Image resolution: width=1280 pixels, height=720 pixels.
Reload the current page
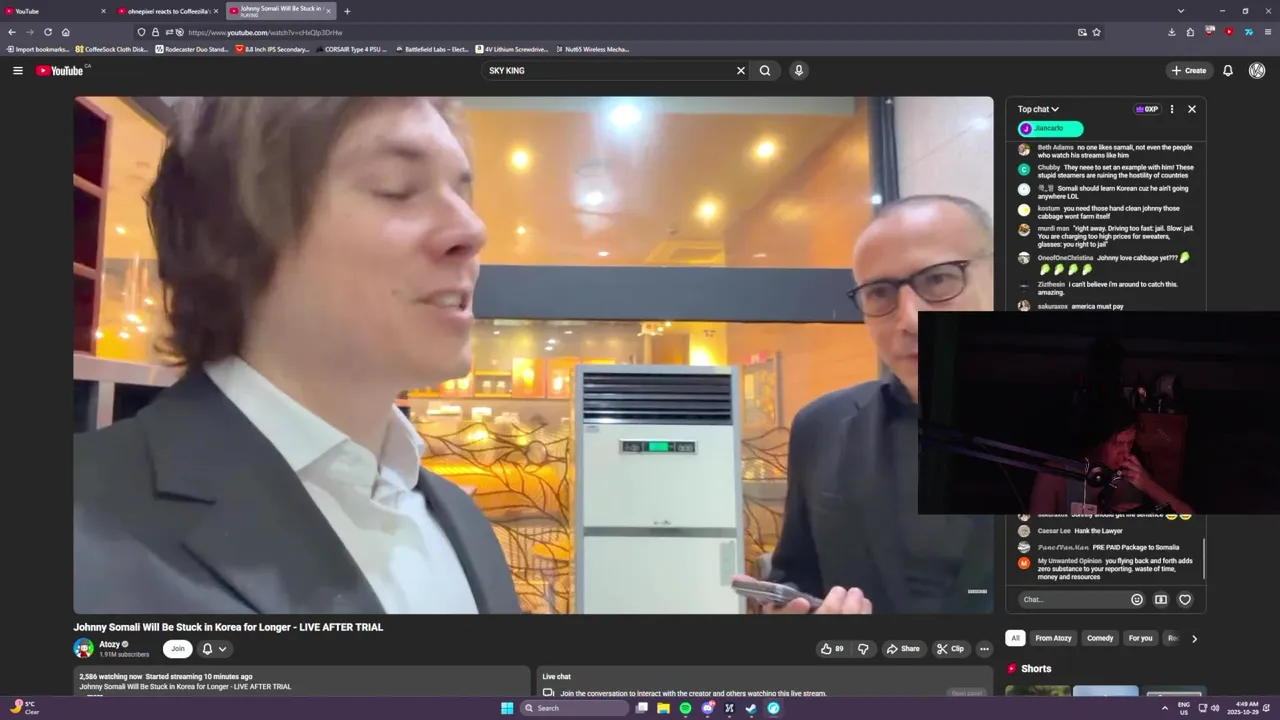tap(47, 32)
